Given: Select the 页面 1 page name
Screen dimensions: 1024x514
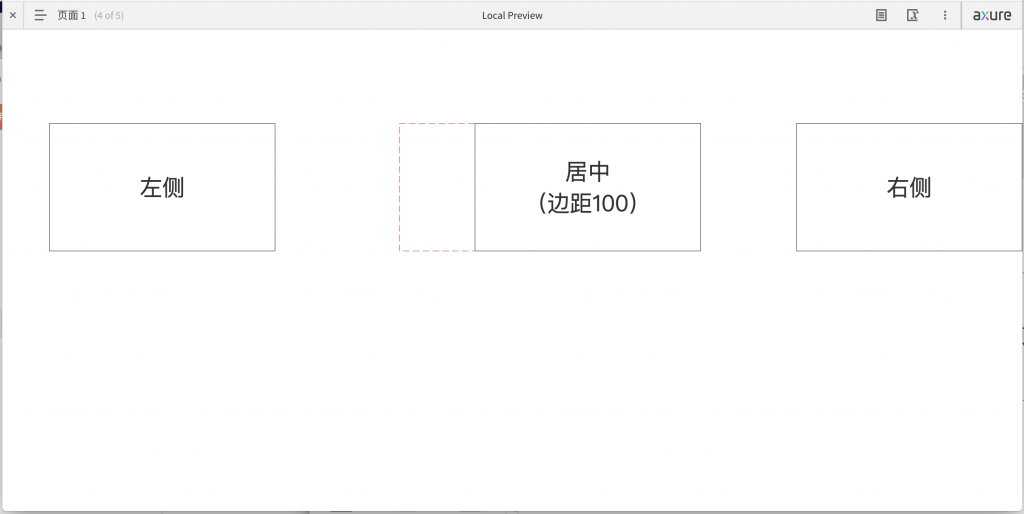Looking at the screenshot, I should (x=71, y=15).
